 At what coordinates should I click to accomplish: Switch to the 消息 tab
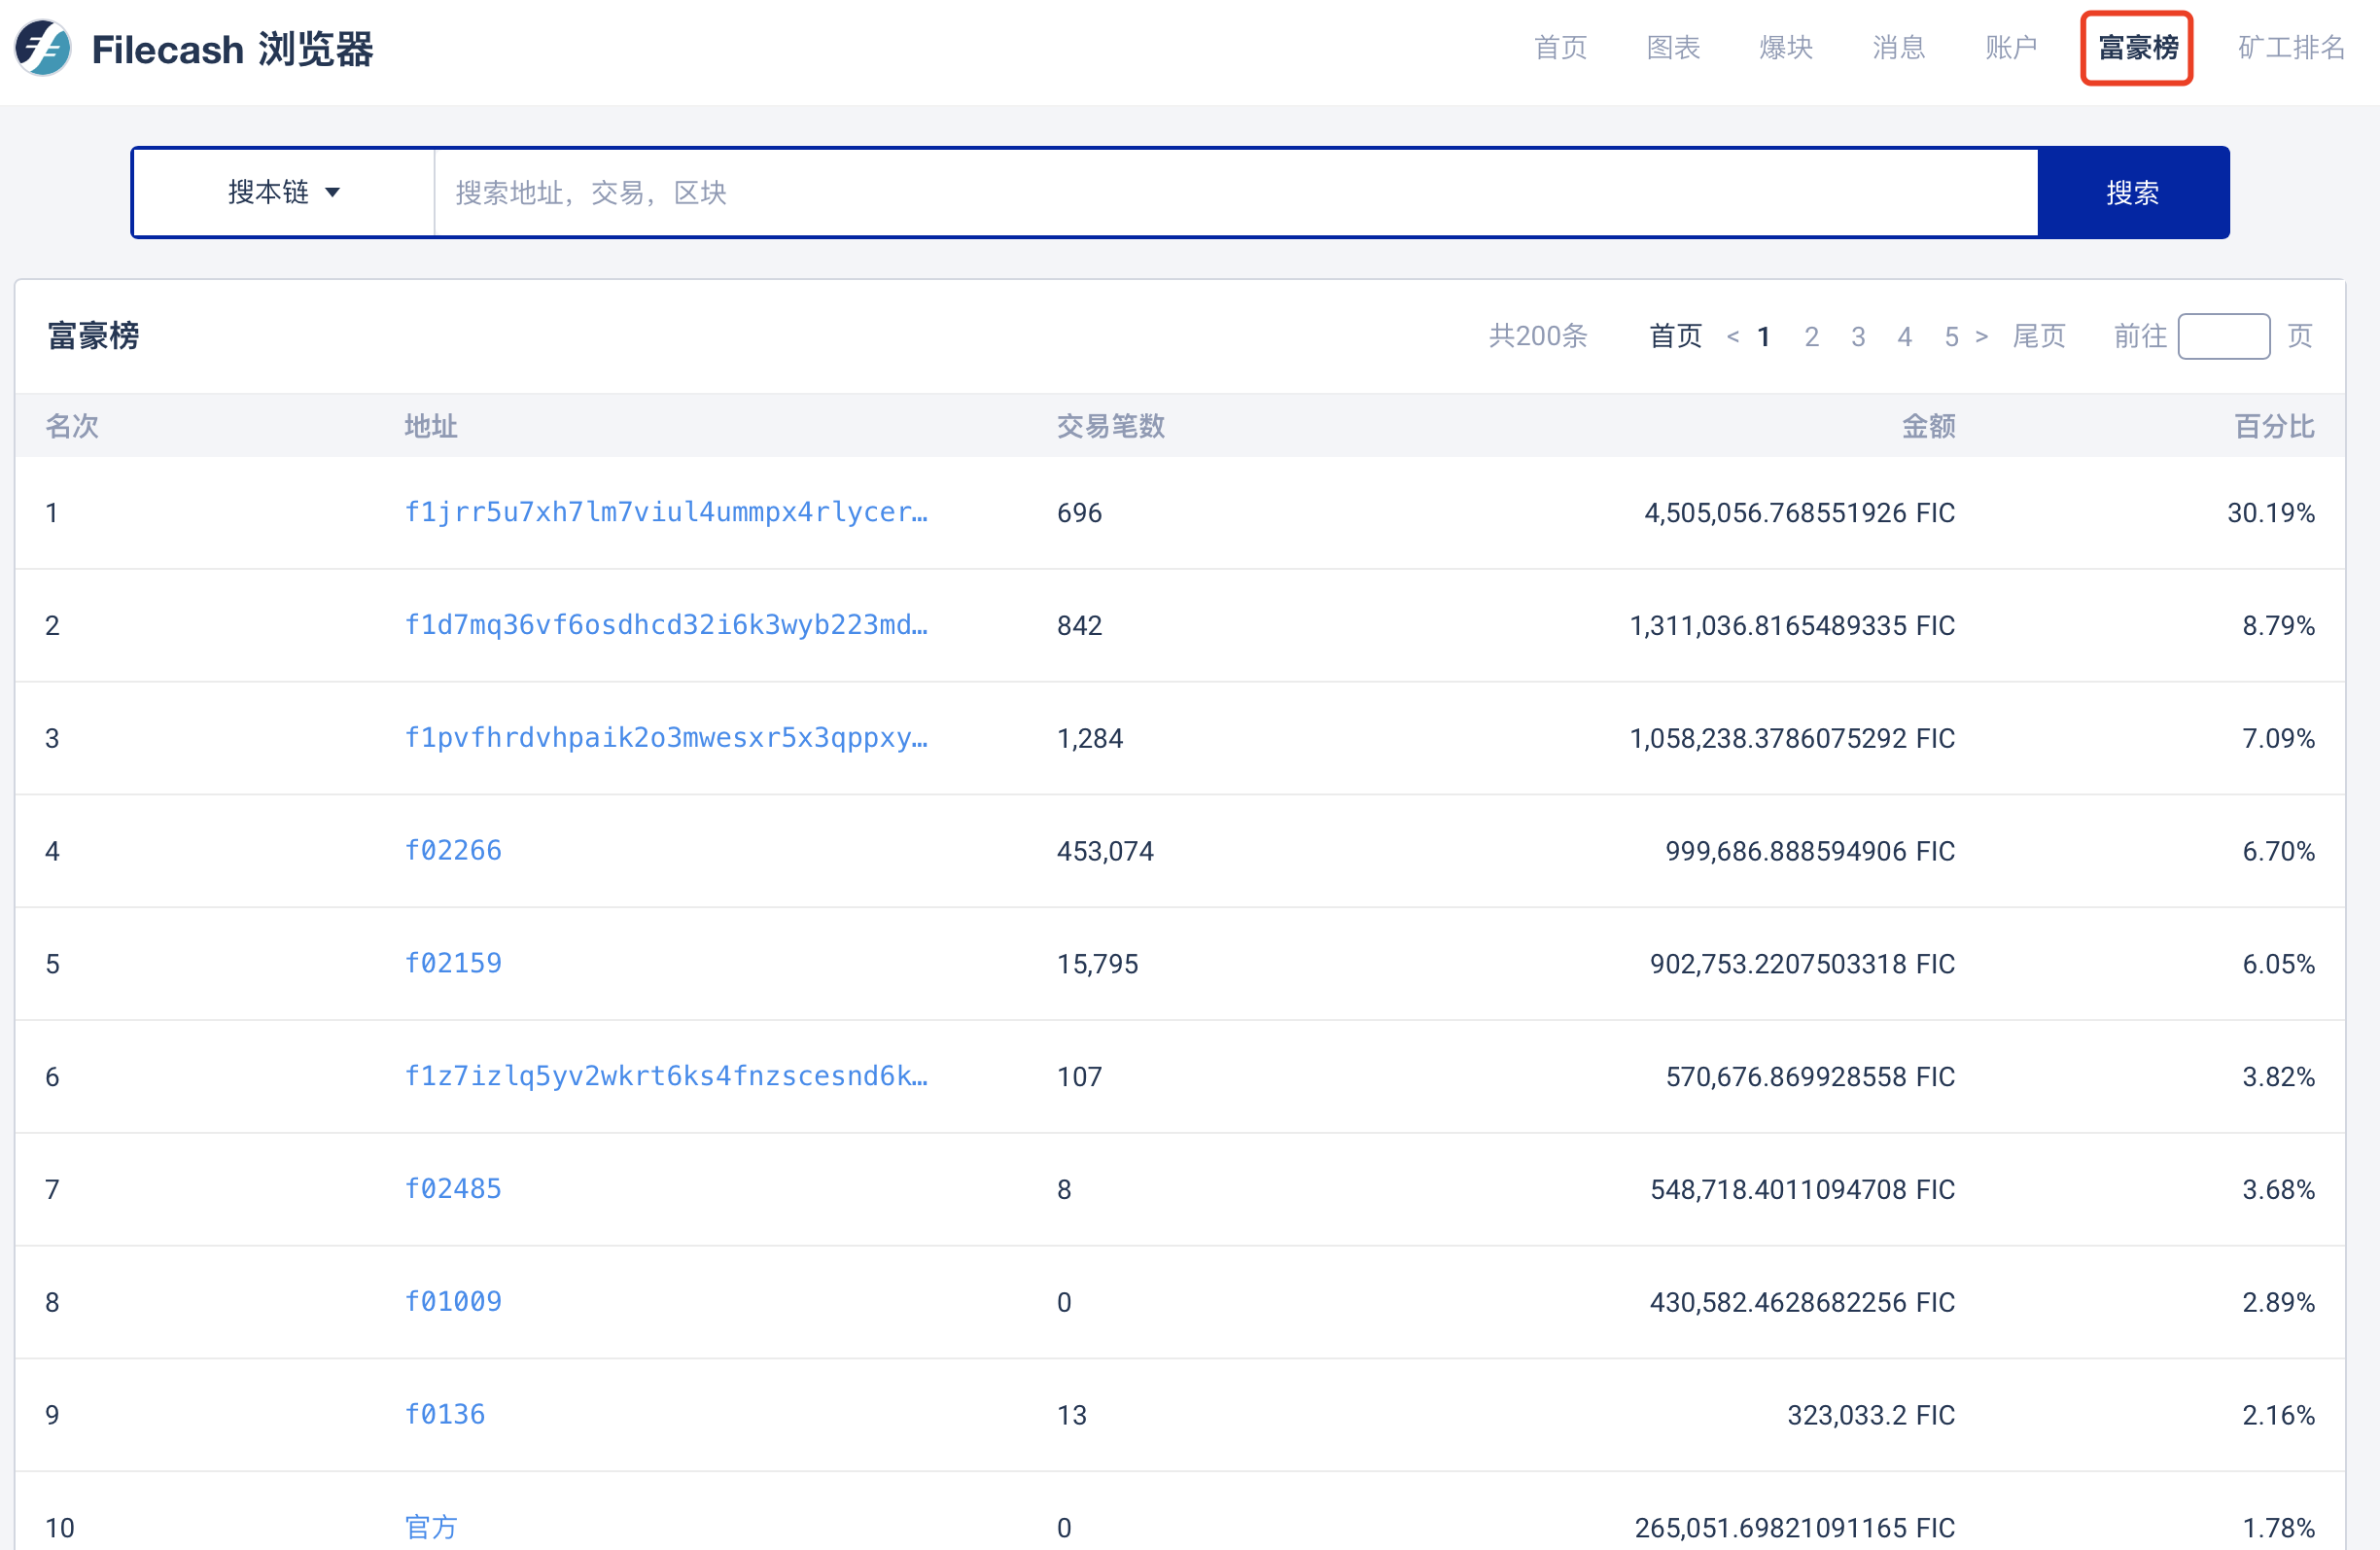1898,48
